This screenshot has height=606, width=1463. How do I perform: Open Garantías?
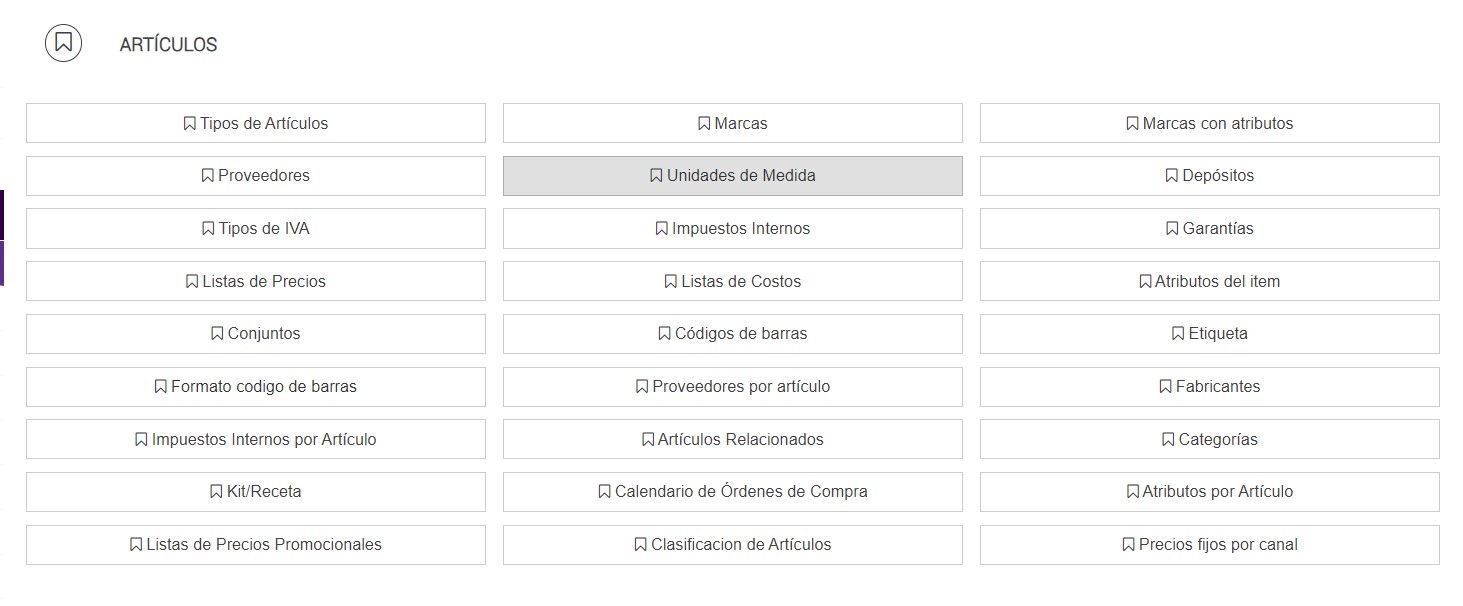point(1210,228)
